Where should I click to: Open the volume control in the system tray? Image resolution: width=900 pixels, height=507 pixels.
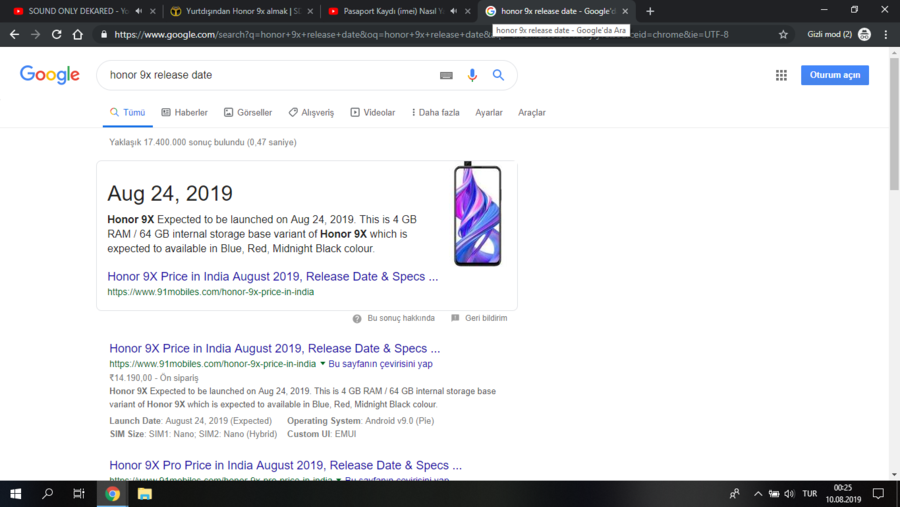click(x=790, y=494)
